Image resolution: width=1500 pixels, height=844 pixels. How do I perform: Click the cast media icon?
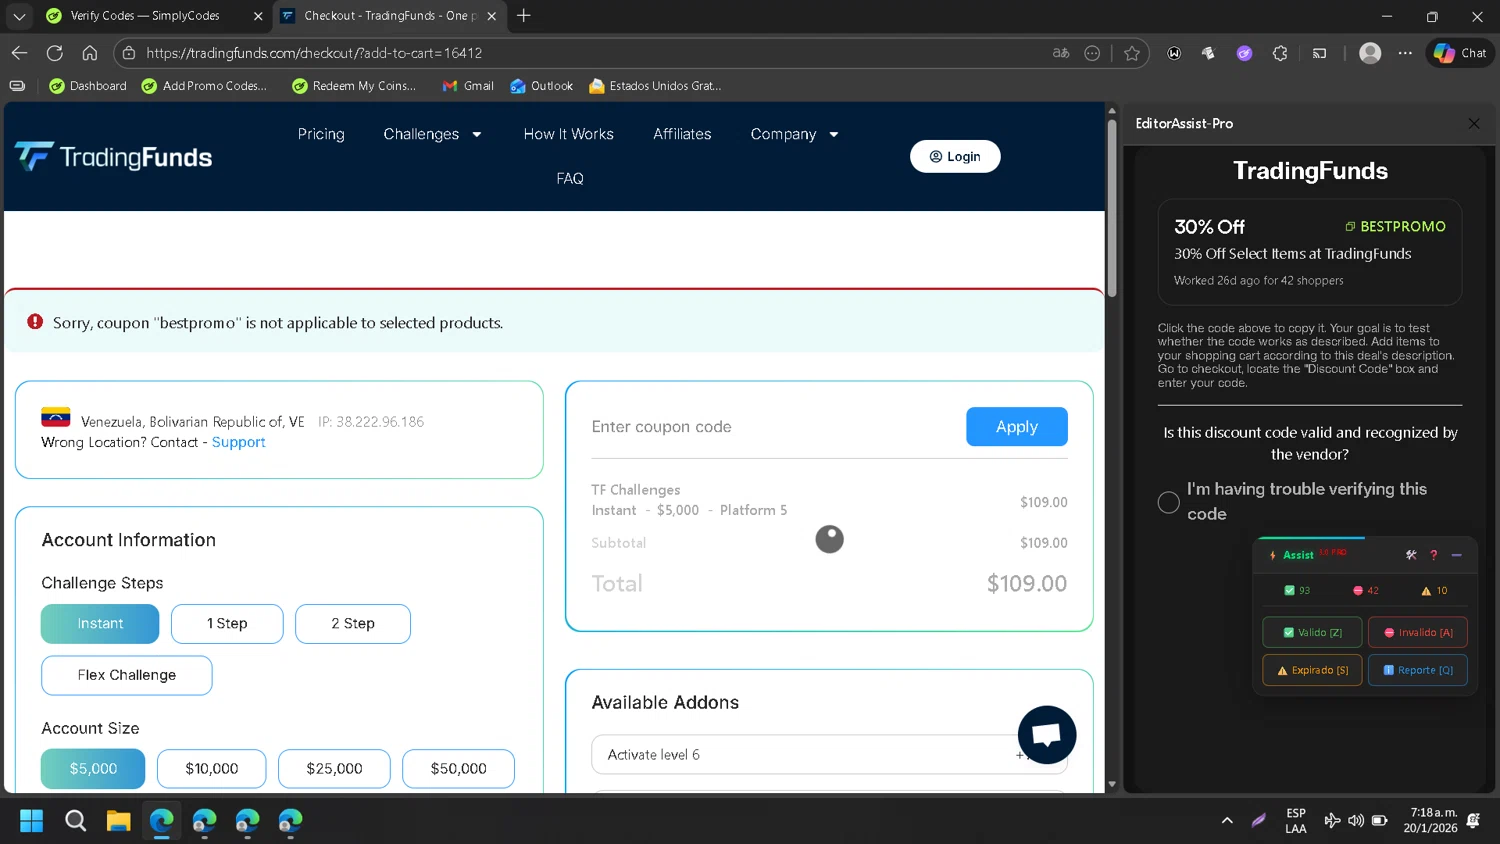click(x=1320, y=53)
